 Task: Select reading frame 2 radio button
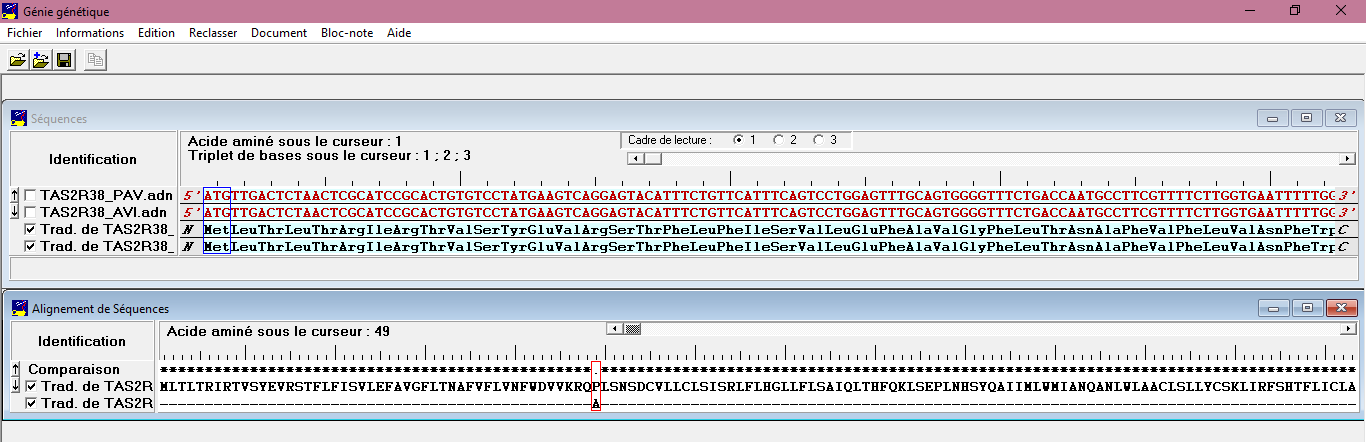pyautogui.click(x=779, y=140)
